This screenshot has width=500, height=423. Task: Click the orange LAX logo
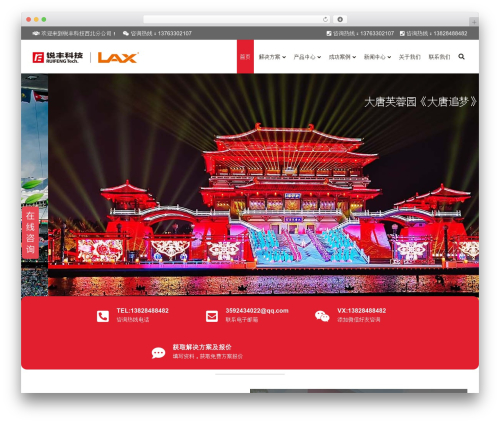[118, 57]
